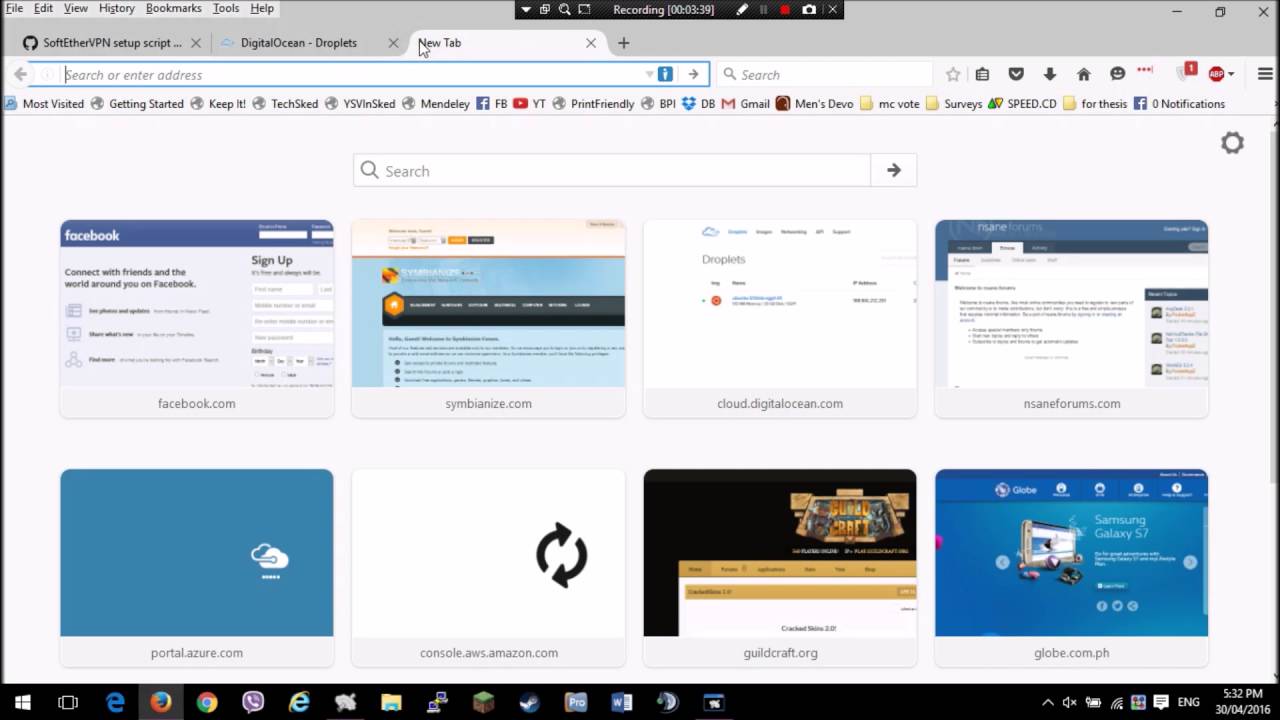Click the recorder pencil annotate icon

(741, 9)
